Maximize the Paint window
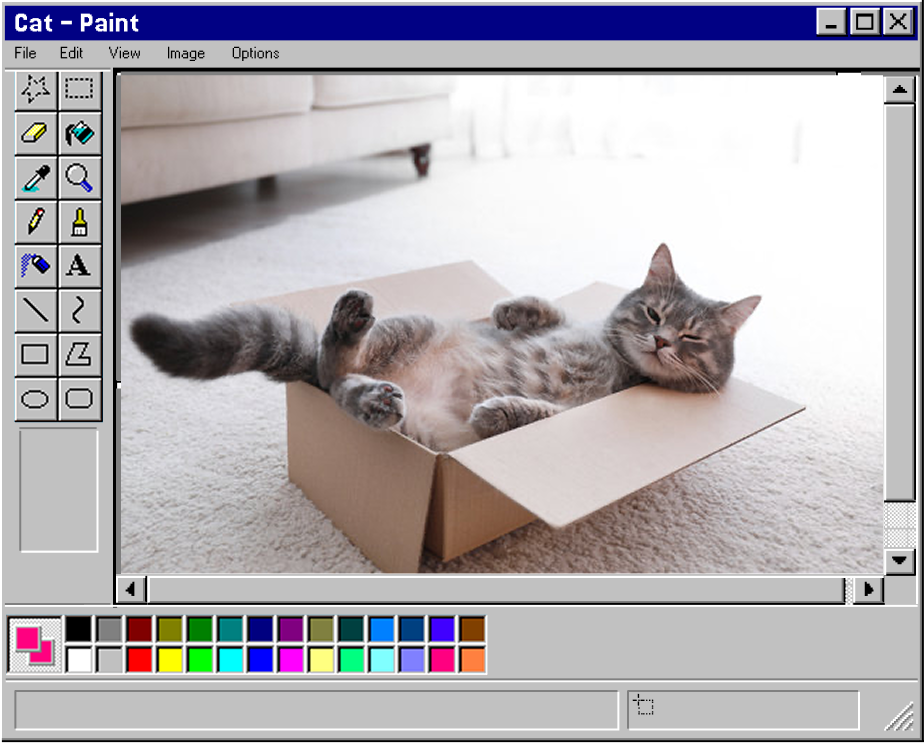The height and width of the screenshot is (743, 924). [863, 23]
